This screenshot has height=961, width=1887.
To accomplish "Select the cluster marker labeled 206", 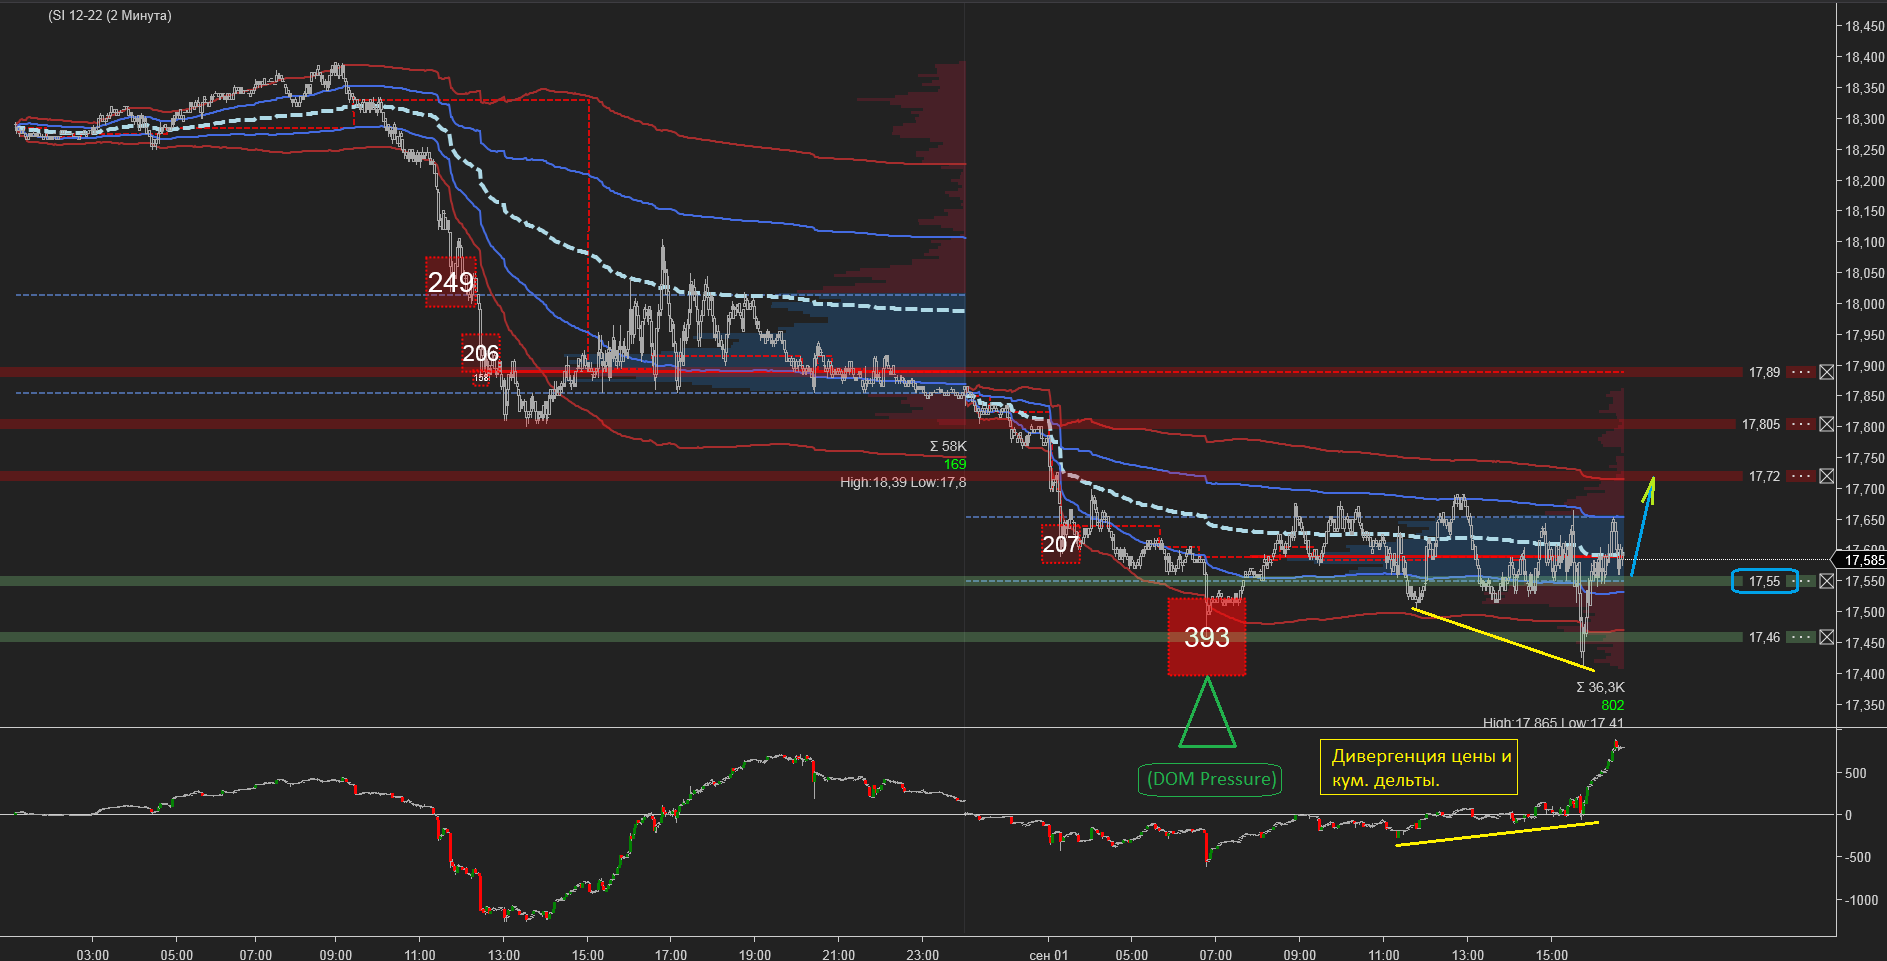I will 480,353.
